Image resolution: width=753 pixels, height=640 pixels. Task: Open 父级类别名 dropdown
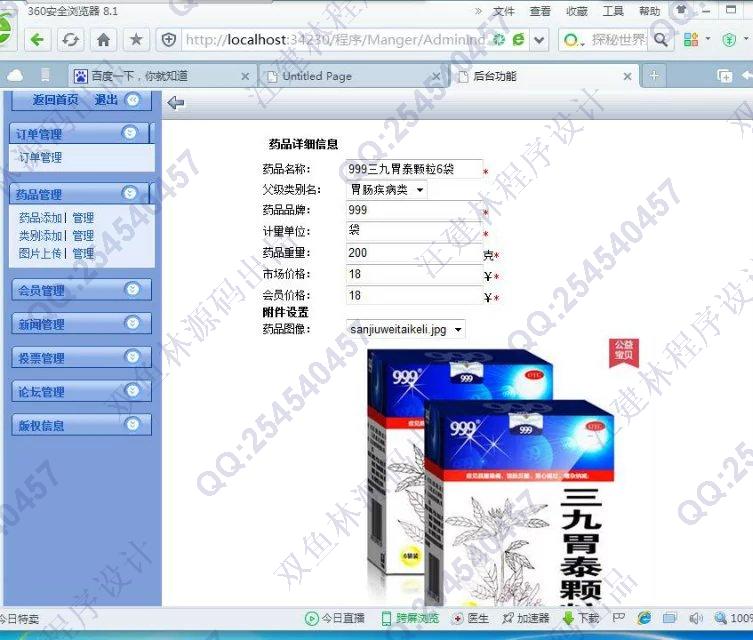point(386,190)
